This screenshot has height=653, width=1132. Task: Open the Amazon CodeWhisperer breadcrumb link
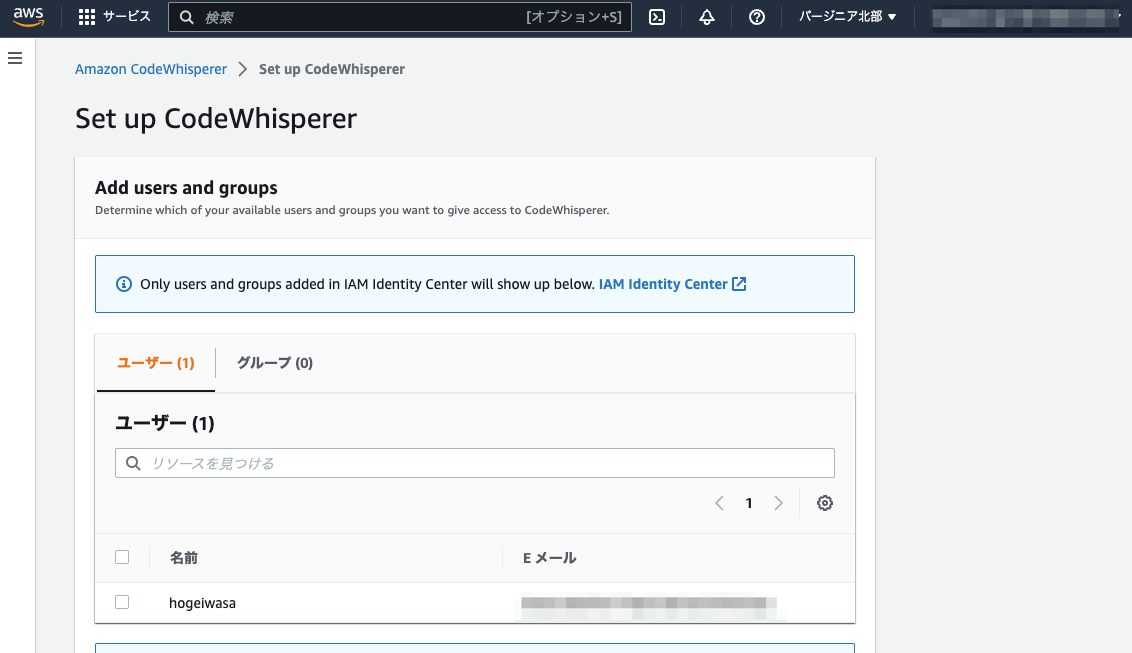point(151,68)
